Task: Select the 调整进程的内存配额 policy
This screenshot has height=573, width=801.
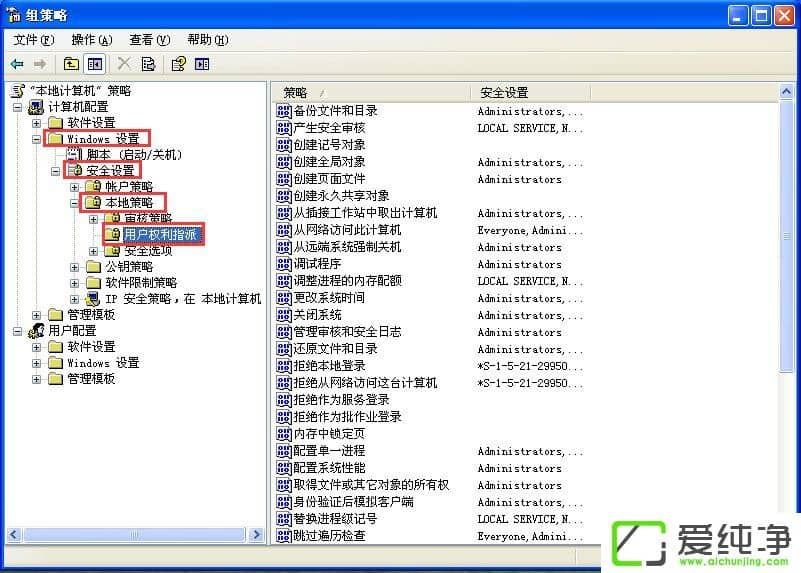Action: (347, 280)
